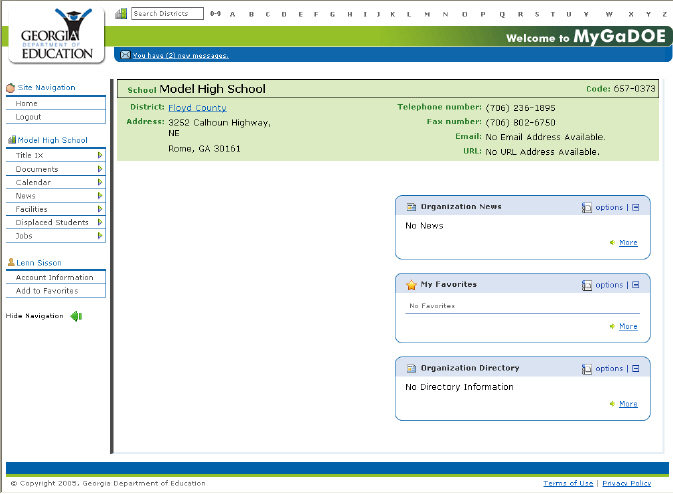
Task: Click the options icon in Organization Directory
Action: point(586,369)
